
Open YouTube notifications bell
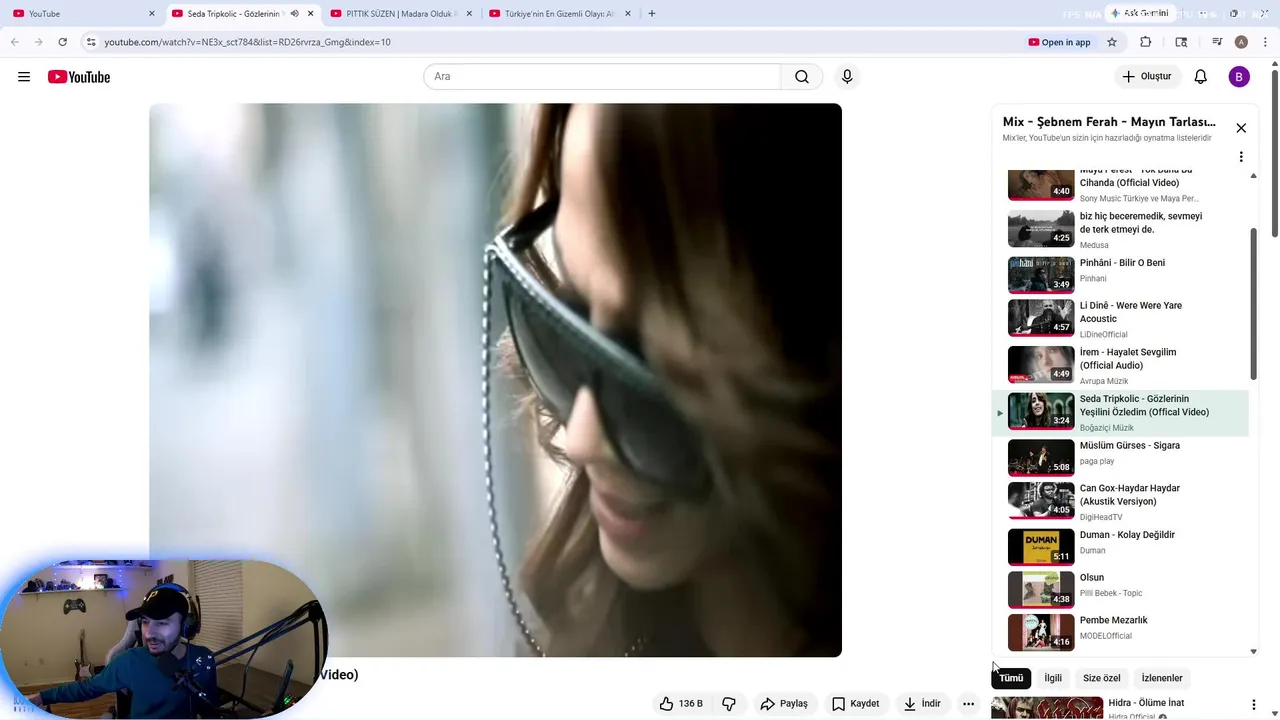click(x=1201, y=77)
